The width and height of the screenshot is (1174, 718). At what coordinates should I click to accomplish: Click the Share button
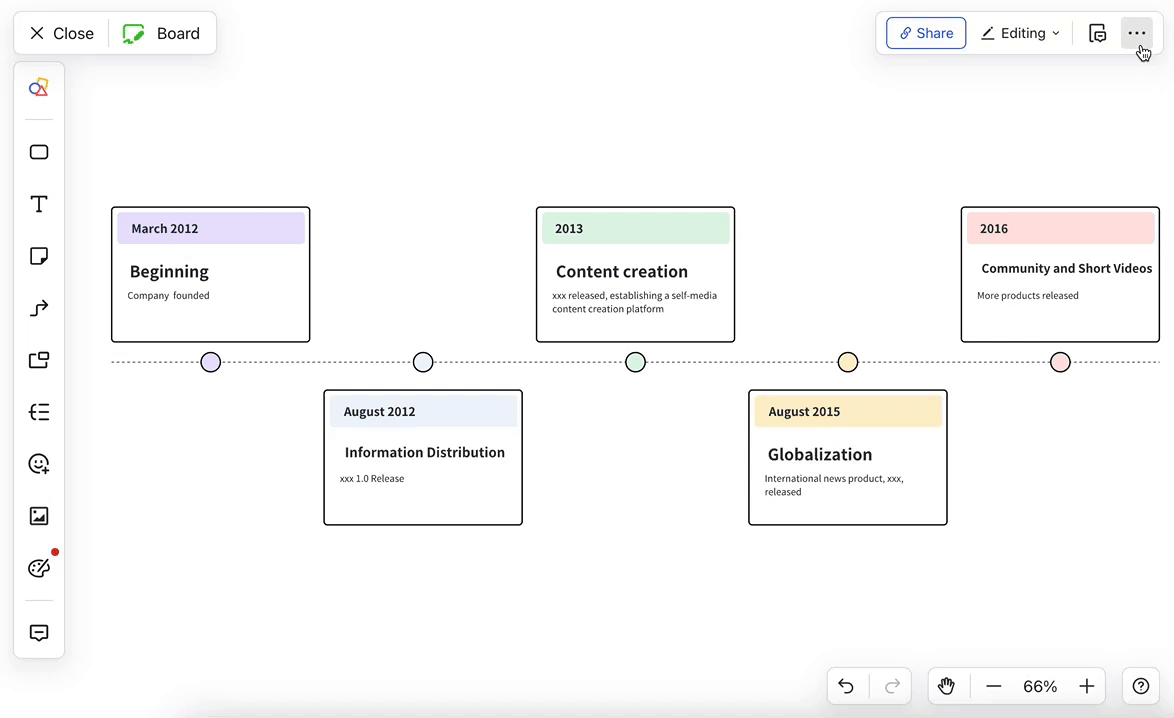tap(925, 33)
